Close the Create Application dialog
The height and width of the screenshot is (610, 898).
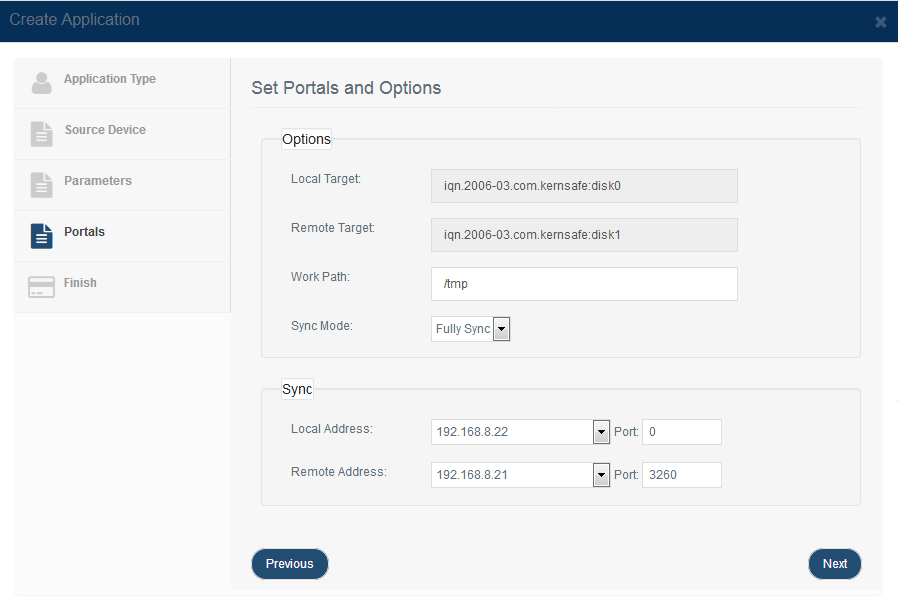tap(880, 22)
